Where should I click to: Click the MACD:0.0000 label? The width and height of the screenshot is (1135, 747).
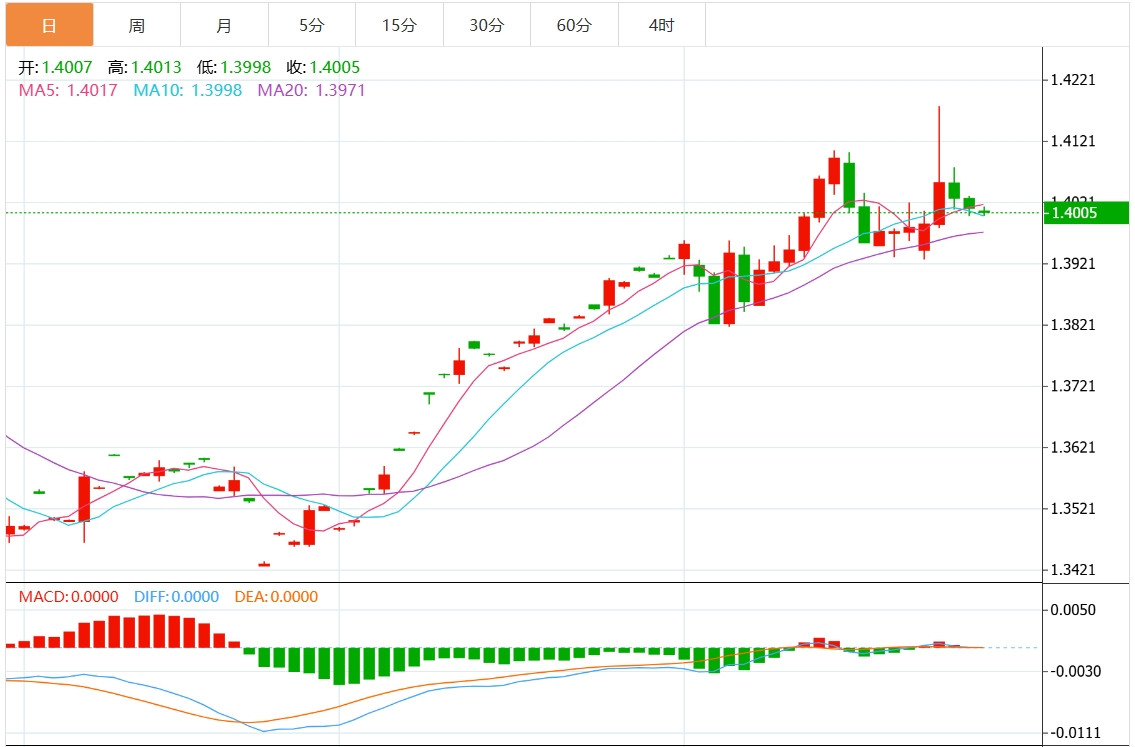click(68, 596)
